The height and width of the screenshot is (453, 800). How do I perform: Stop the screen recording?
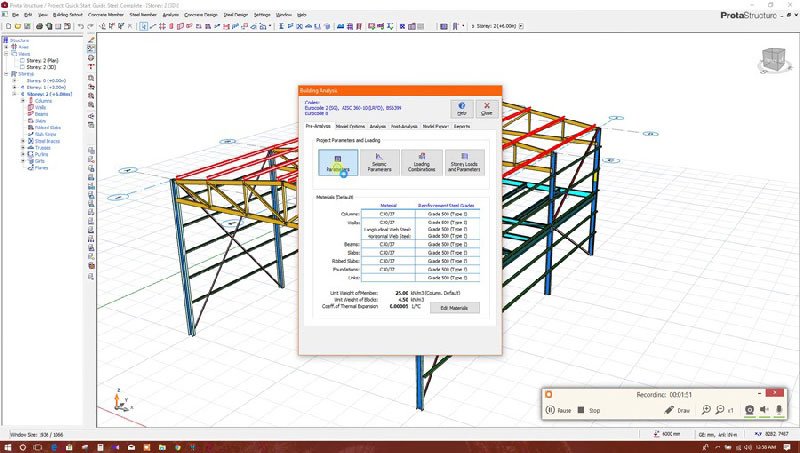click(582, 410)
